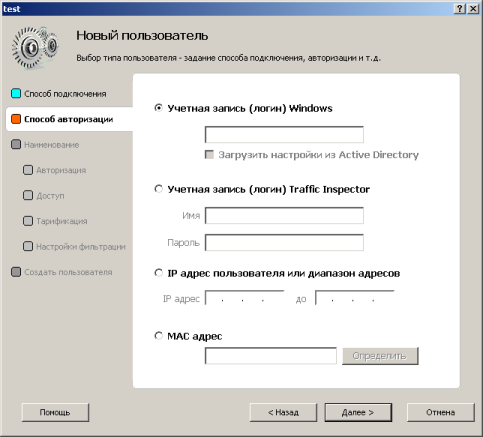483x437 pixels.
Task: Select the MAC адрес radio option
Action: pos(159,336)
